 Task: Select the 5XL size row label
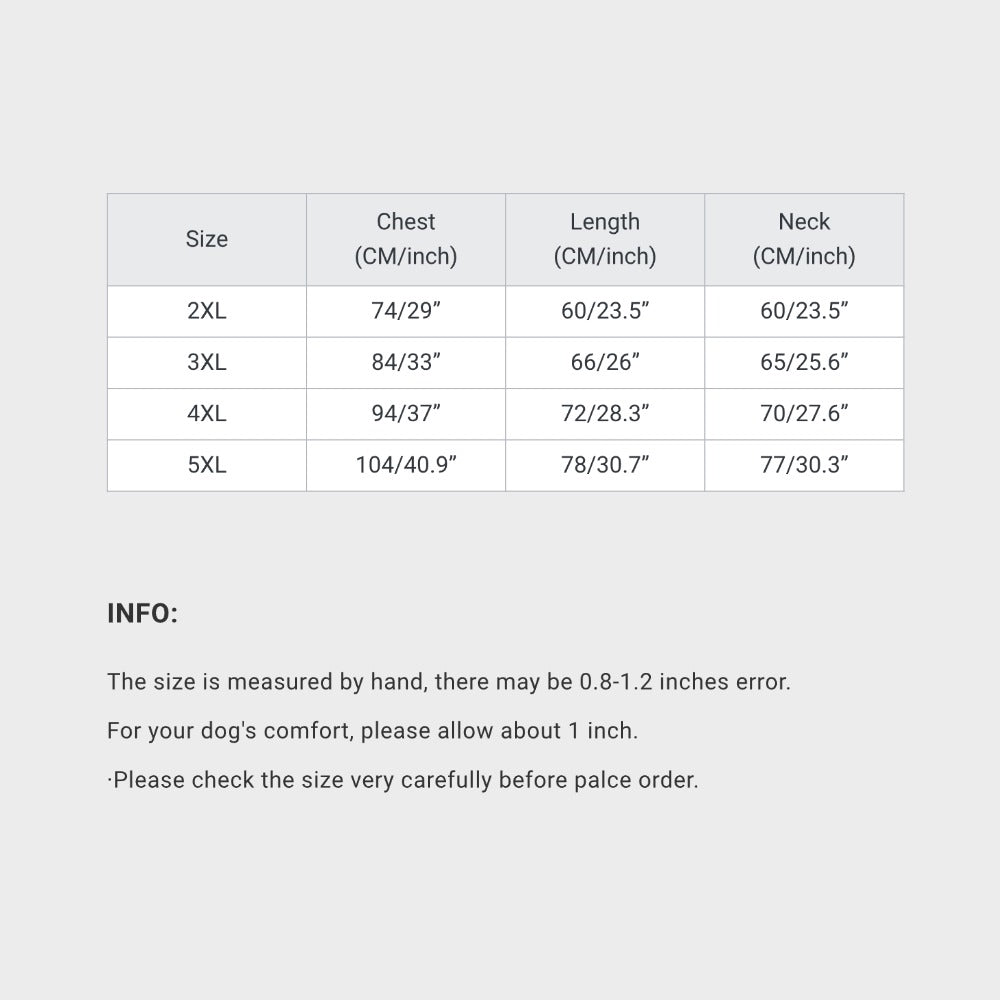(x=207, y=465)
